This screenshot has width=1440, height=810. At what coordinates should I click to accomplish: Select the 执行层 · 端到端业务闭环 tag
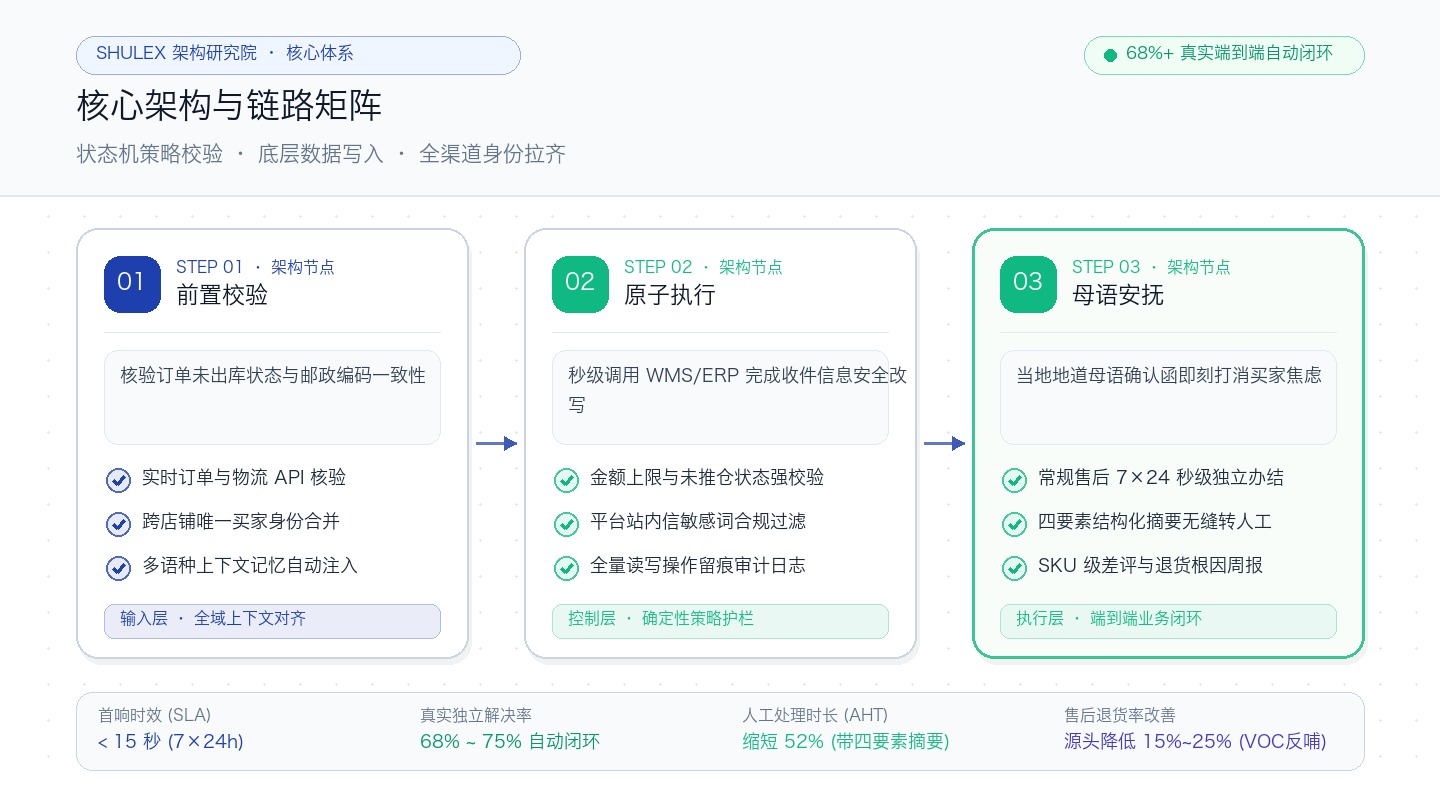tap(1168, 621)
